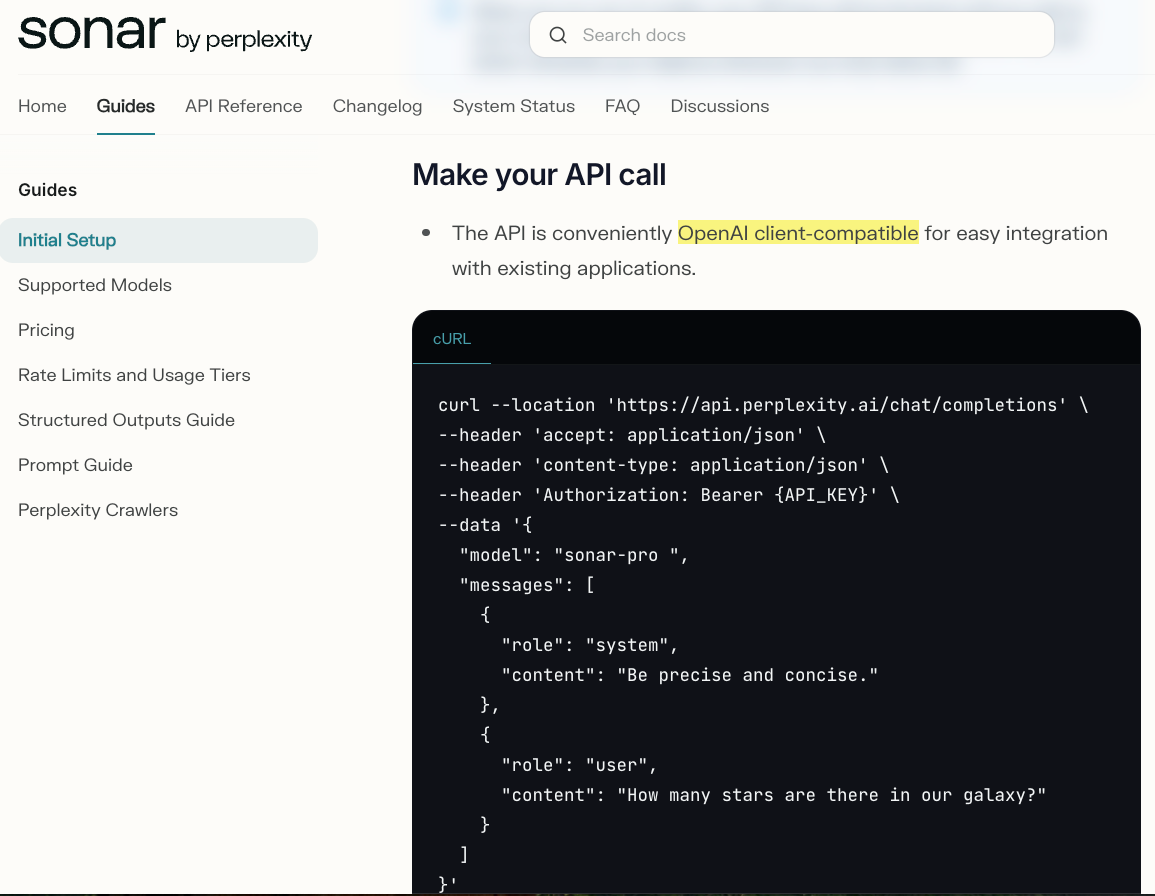Select Initial Setup in the sidebar

click(159, 240)
